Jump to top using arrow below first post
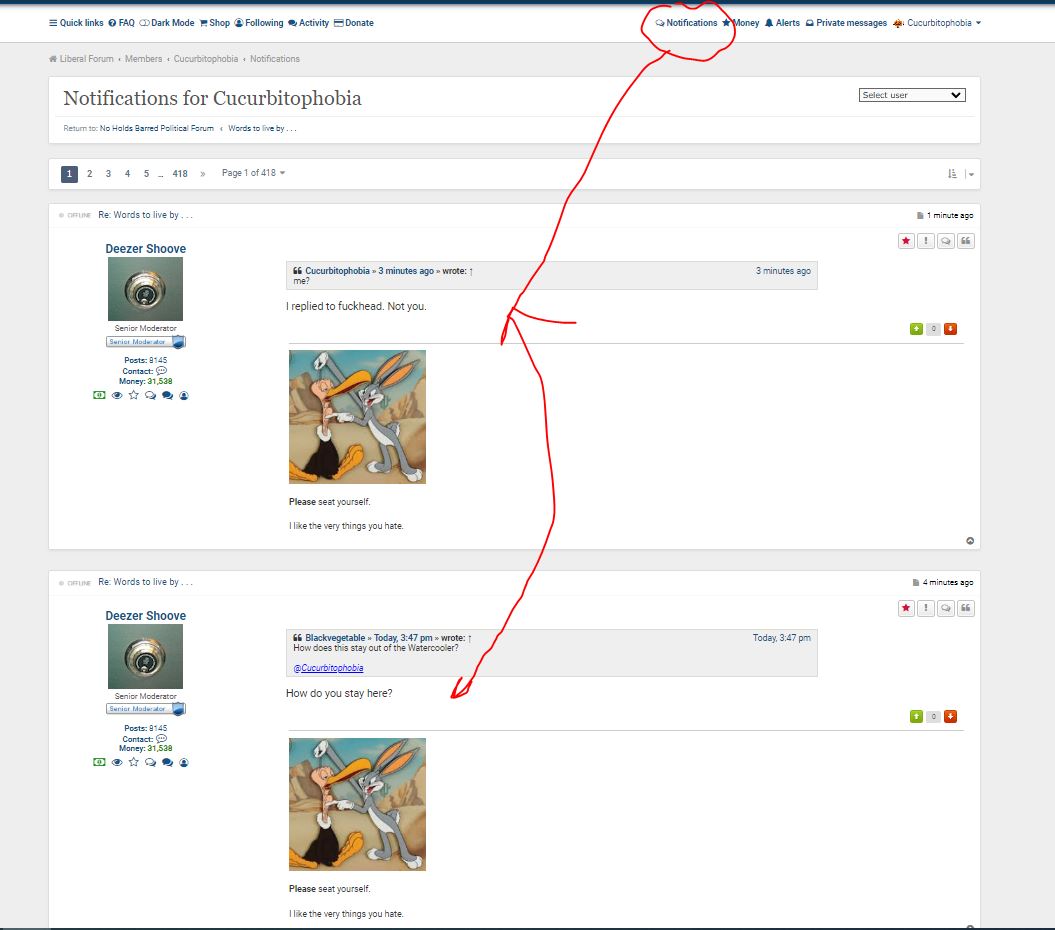1055x930 pixels. click(x=970, y=540)
